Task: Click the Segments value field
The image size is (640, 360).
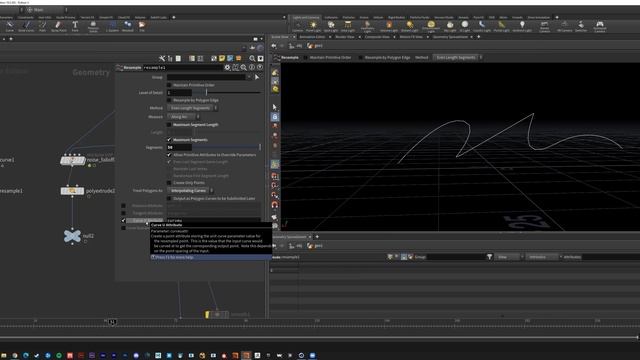Action: 179,147
